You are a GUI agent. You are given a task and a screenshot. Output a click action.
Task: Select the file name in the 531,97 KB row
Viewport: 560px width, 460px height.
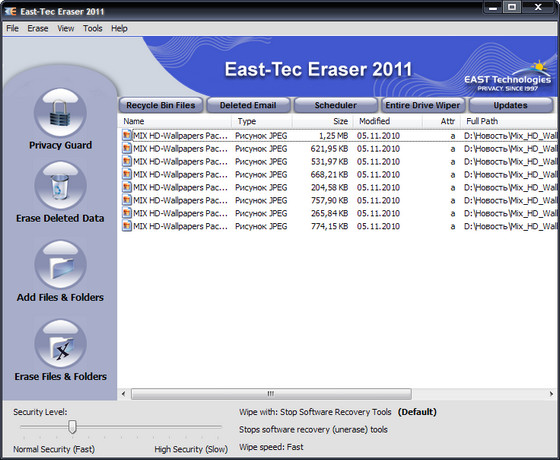pos(180,161)
